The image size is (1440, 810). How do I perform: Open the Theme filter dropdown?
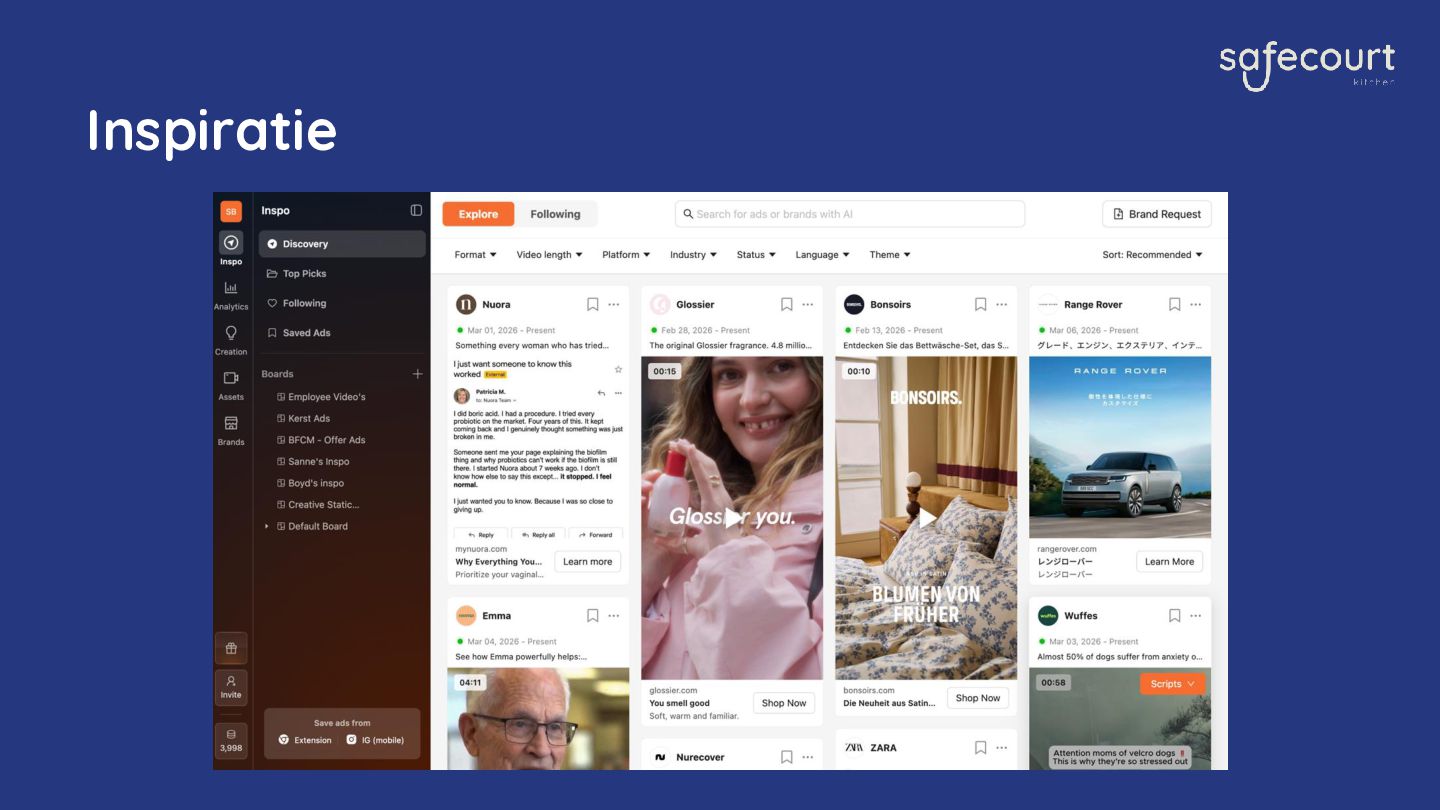click(890, 255)
